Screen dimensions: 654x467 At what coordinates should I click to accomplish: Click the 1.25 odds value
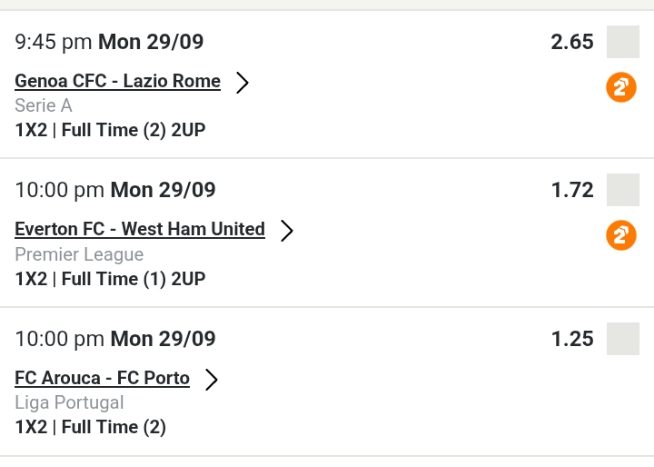[572, 338]
